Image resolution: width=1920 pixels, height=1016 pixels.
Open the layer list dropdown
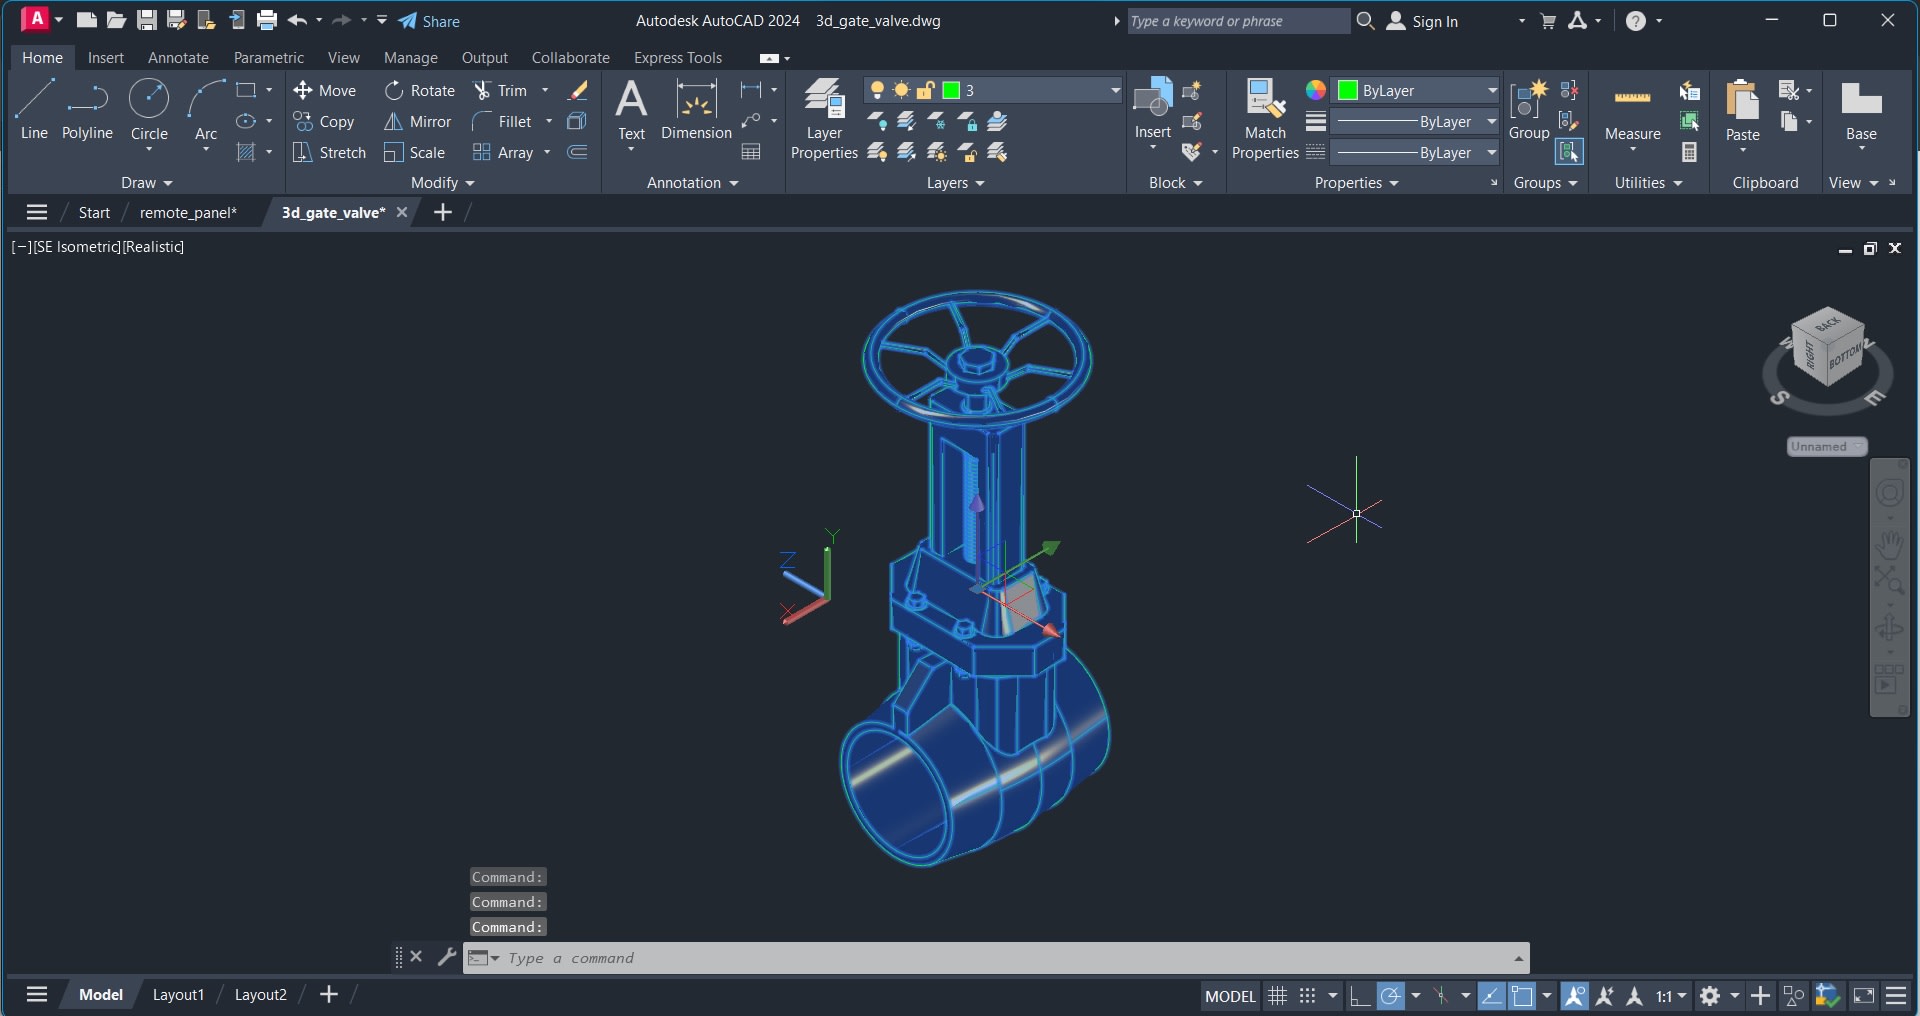point(1114,90)
